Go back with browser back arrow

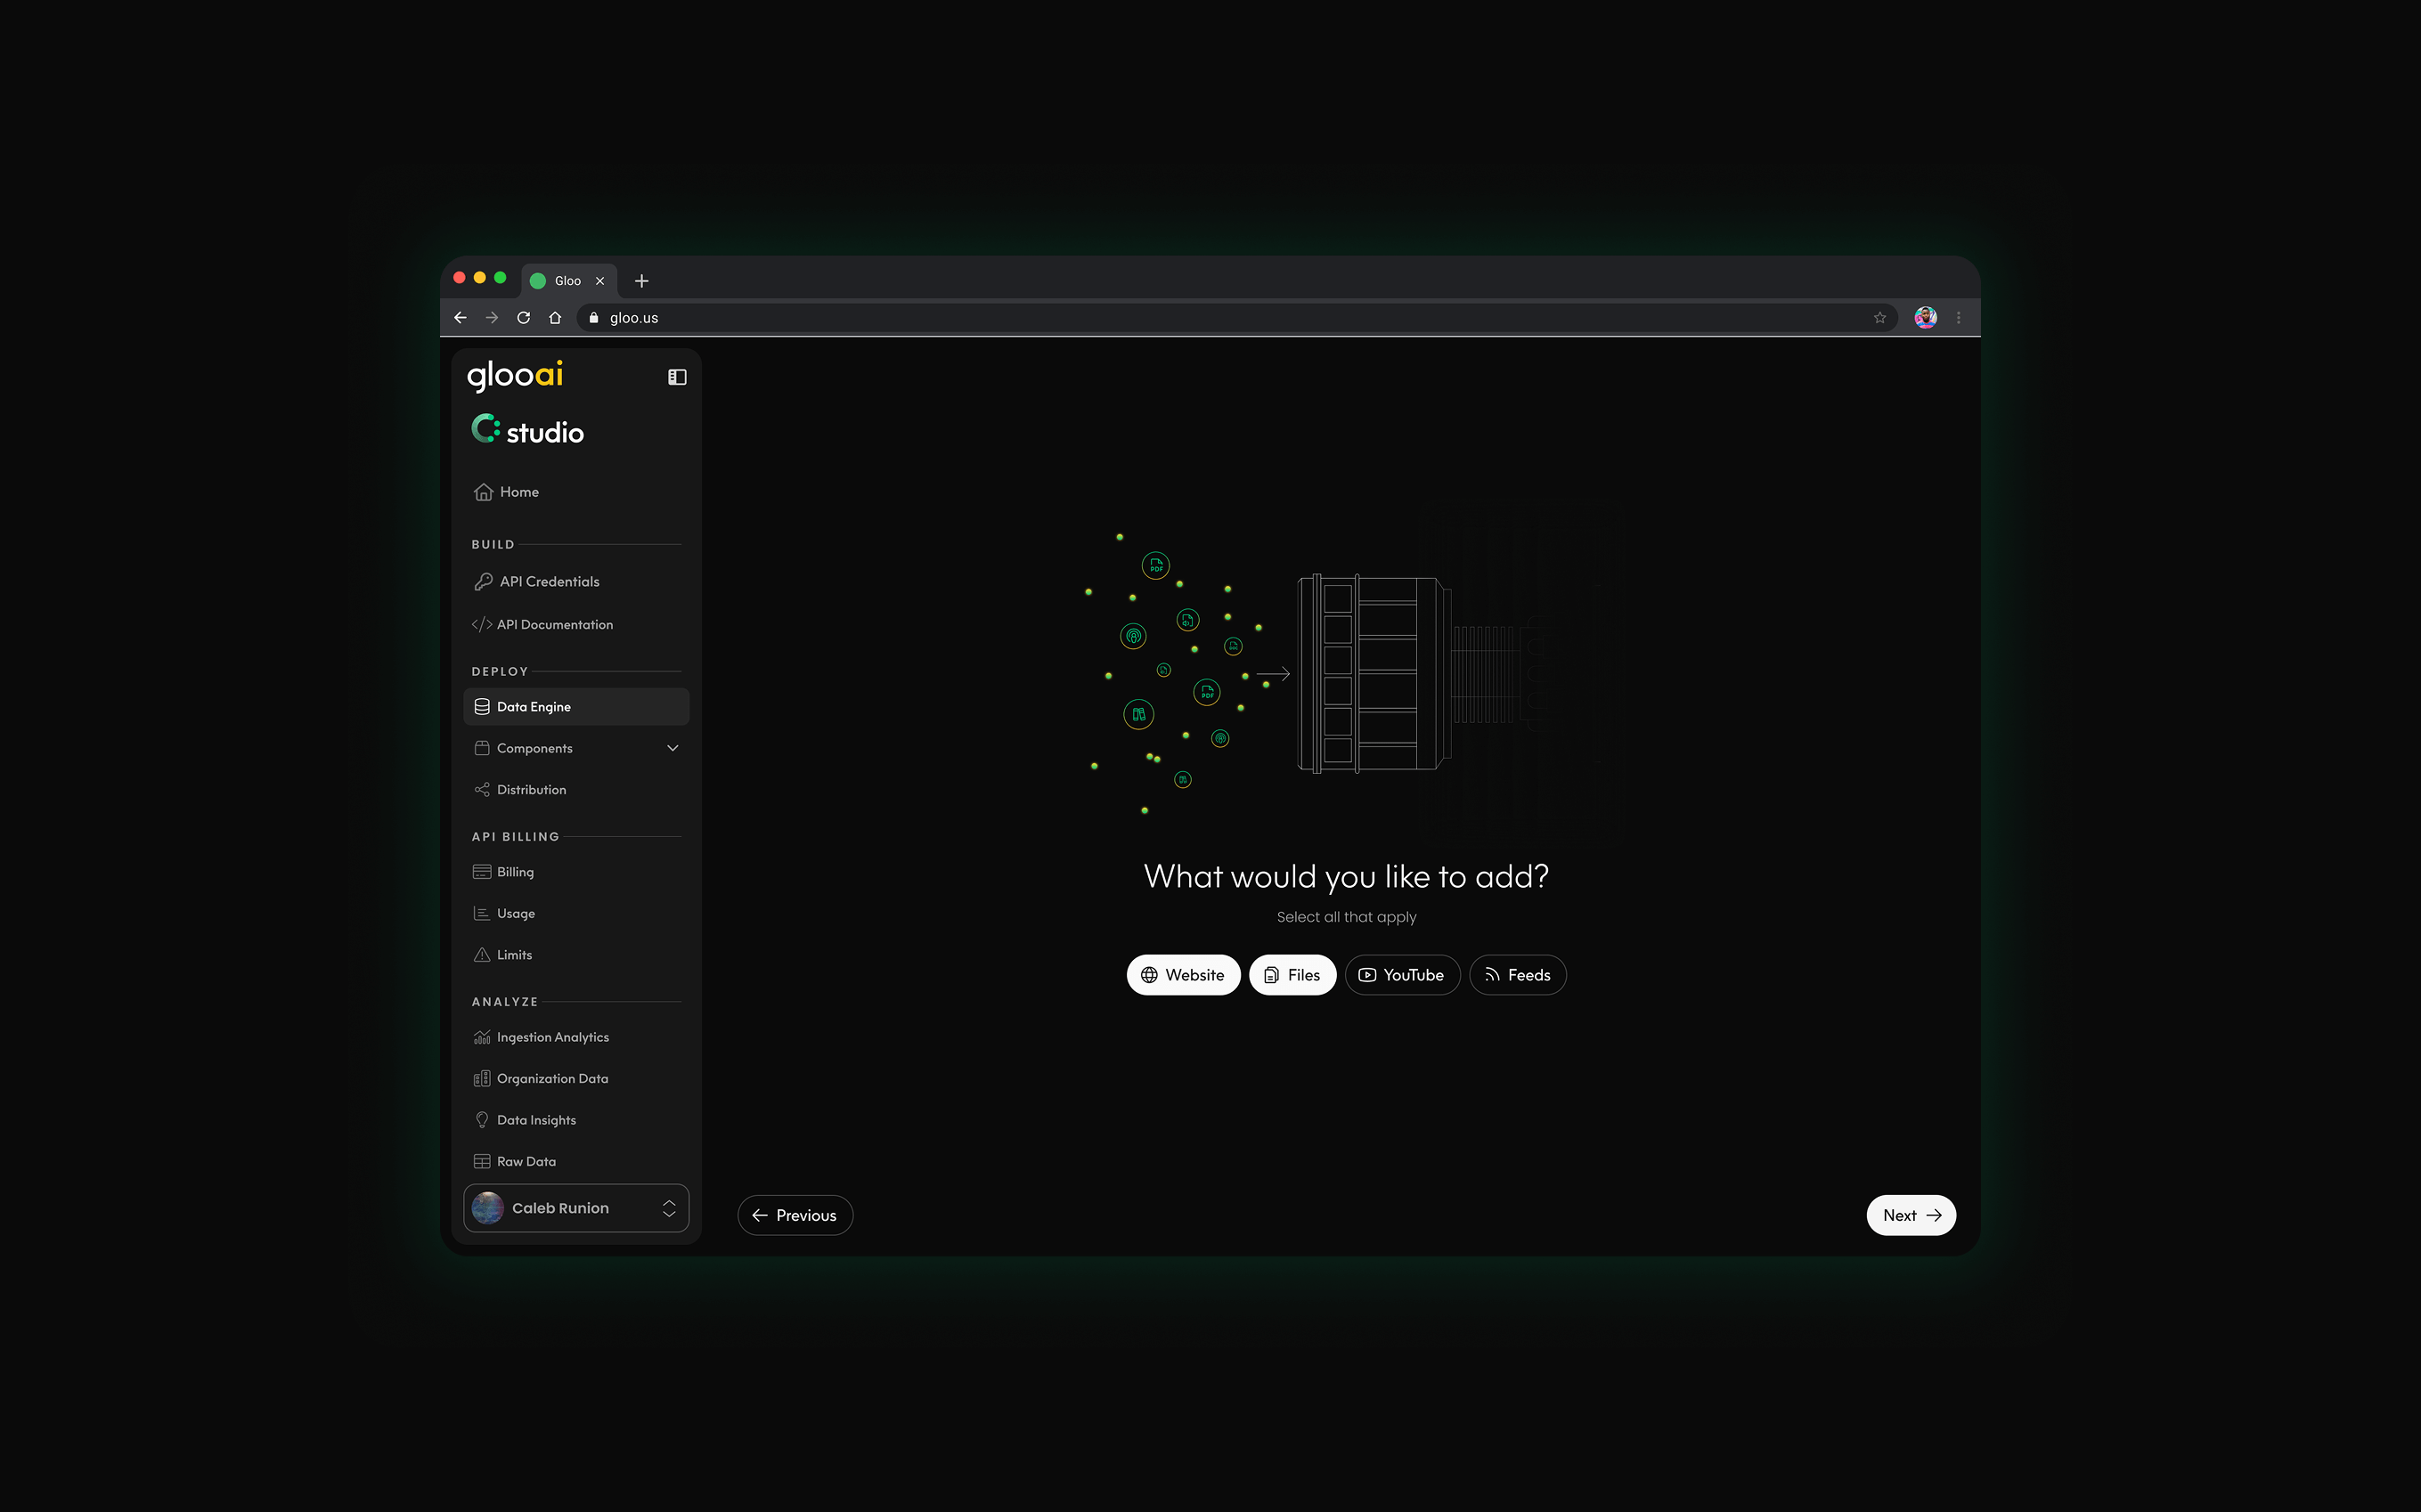(460, 318)
